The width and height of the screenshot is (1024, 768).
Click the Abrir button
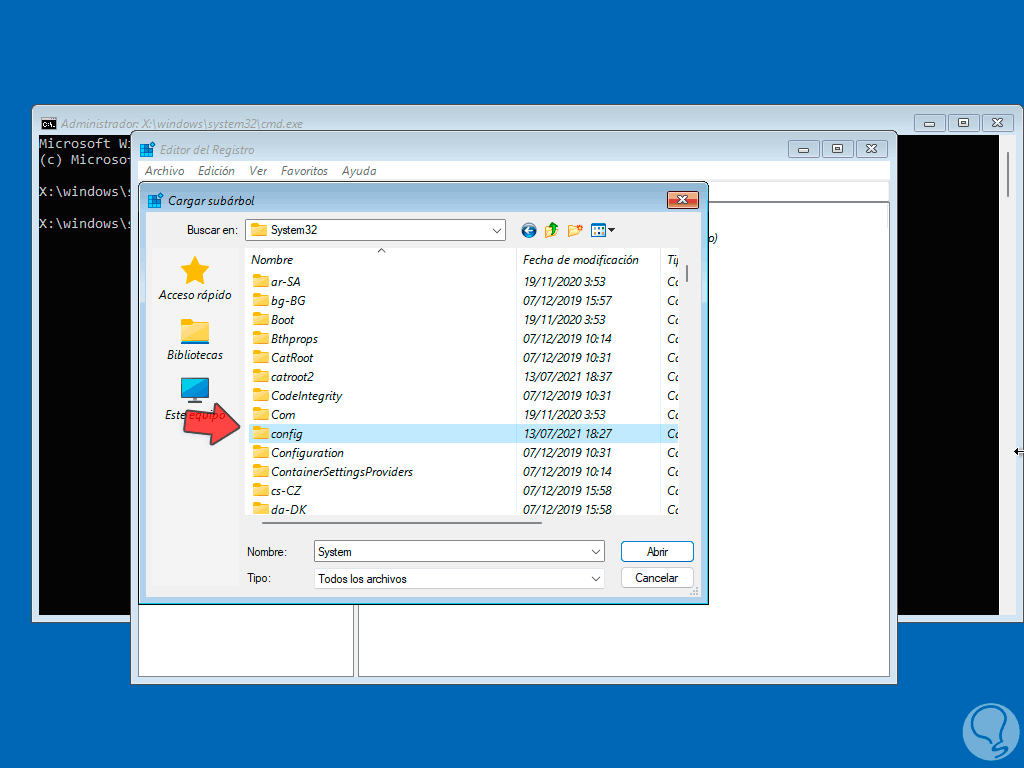tap(657, 552)
